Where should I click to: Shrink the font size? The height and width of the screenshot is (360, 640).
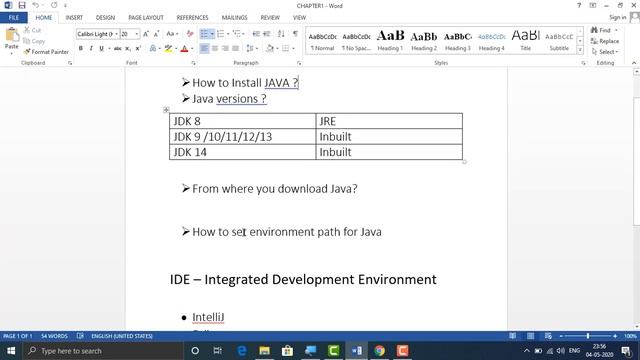pyautogui.click(x=156, y=34)
